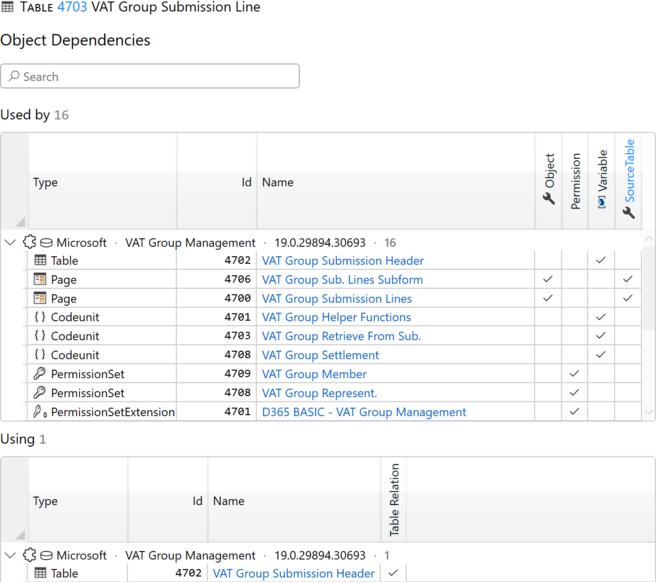
Task: Sort Using grid by Type column header
Action: coord(45,501)
